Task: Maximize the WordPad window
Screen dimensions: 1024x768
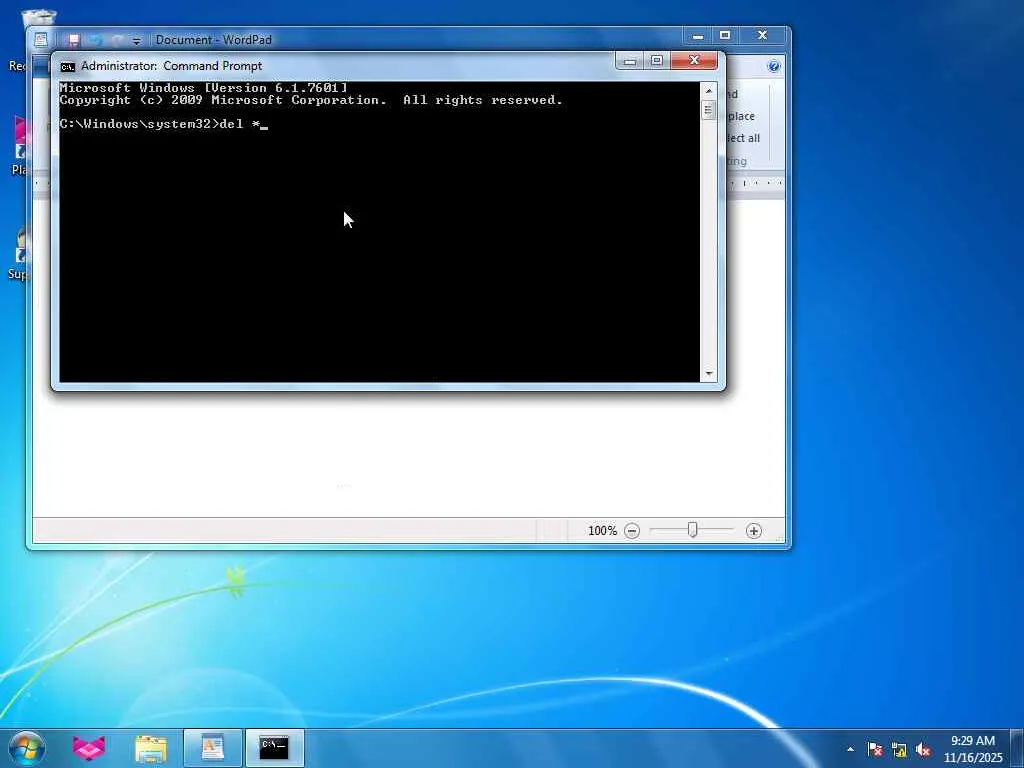Action: point(725,36)
